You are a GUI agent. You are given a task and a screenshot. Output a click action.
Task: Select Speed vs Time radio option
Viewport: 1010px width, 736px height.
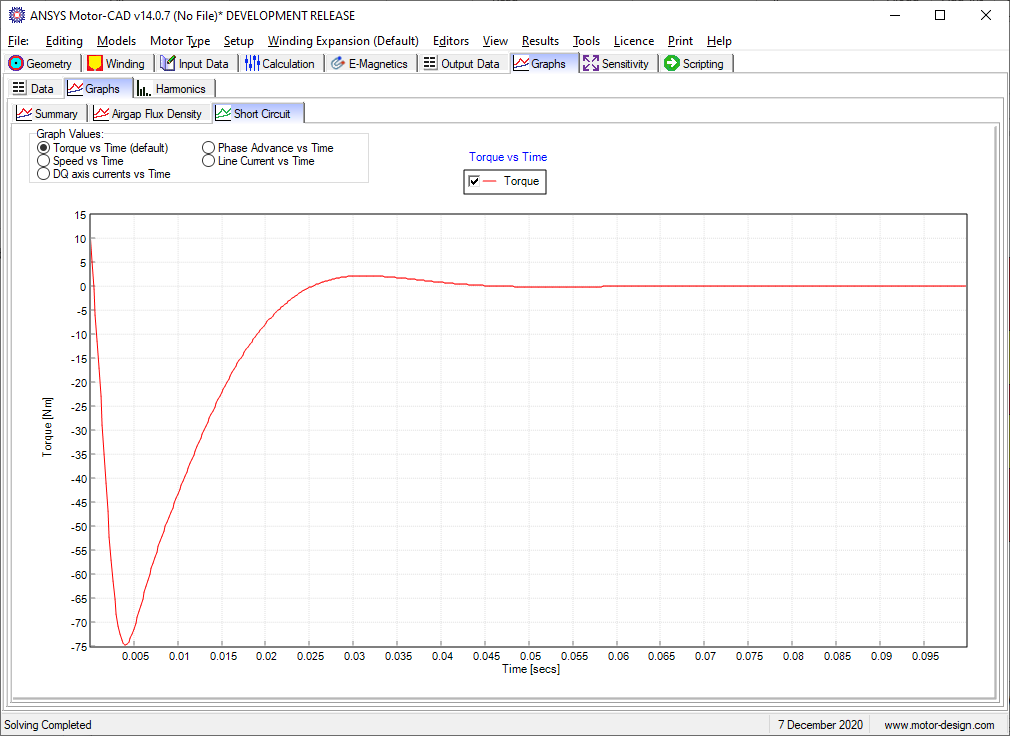coord(43,161)
